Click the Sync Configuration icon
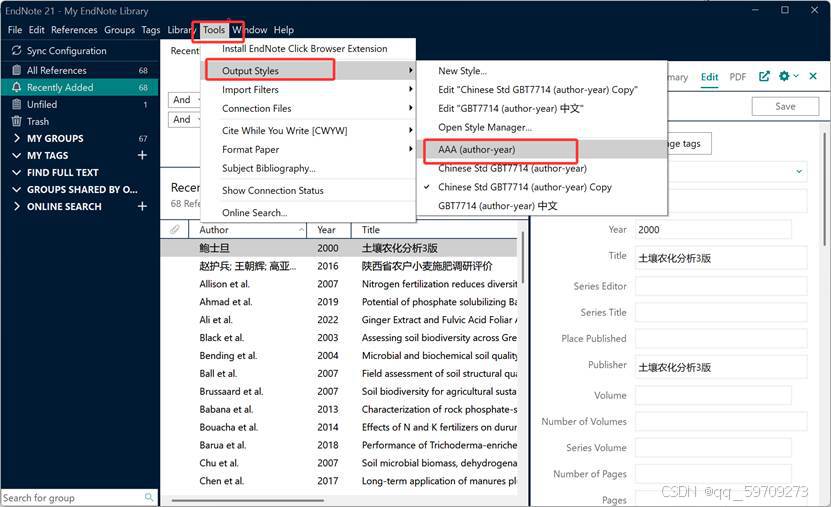This screenshot has height=507, width=831. point(16,50)
